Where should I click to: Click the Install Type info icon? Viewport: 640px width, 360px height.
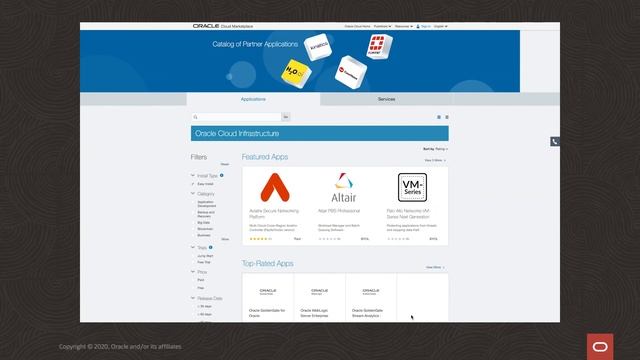click(x=222, y=175)
